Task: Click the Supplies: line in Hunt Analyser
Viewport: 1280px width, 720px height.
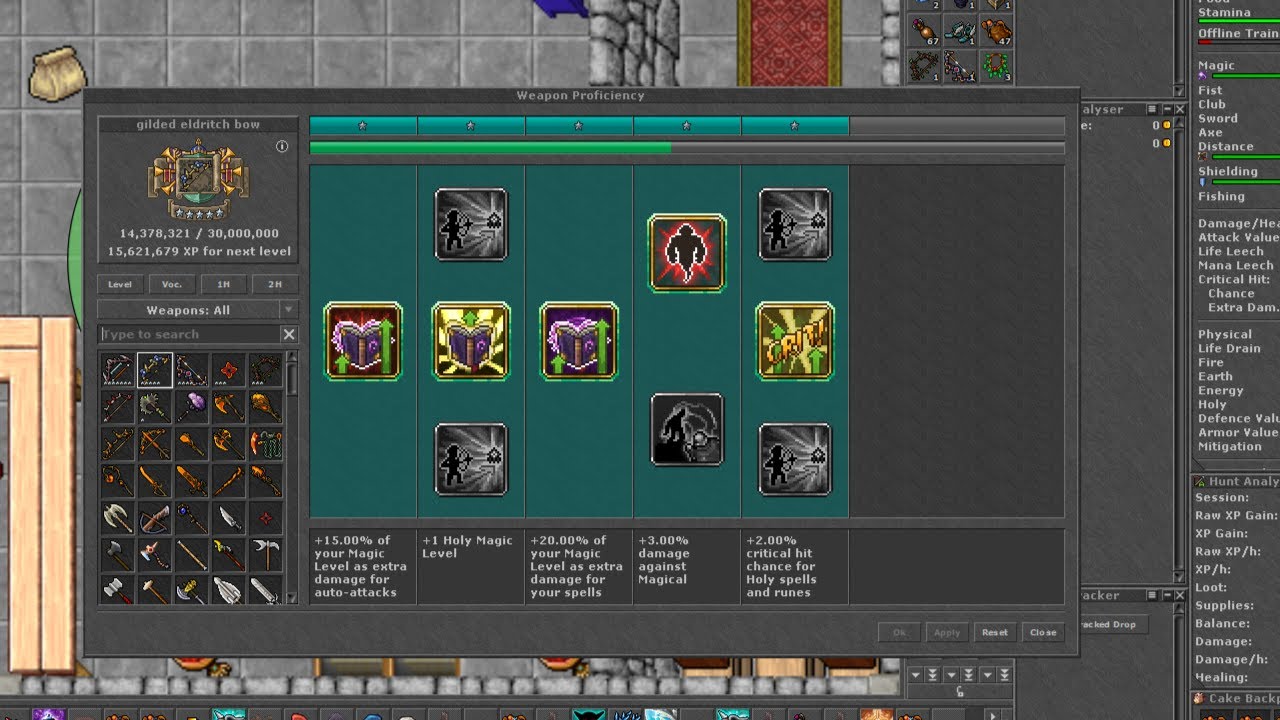Action: point(1225,605)
